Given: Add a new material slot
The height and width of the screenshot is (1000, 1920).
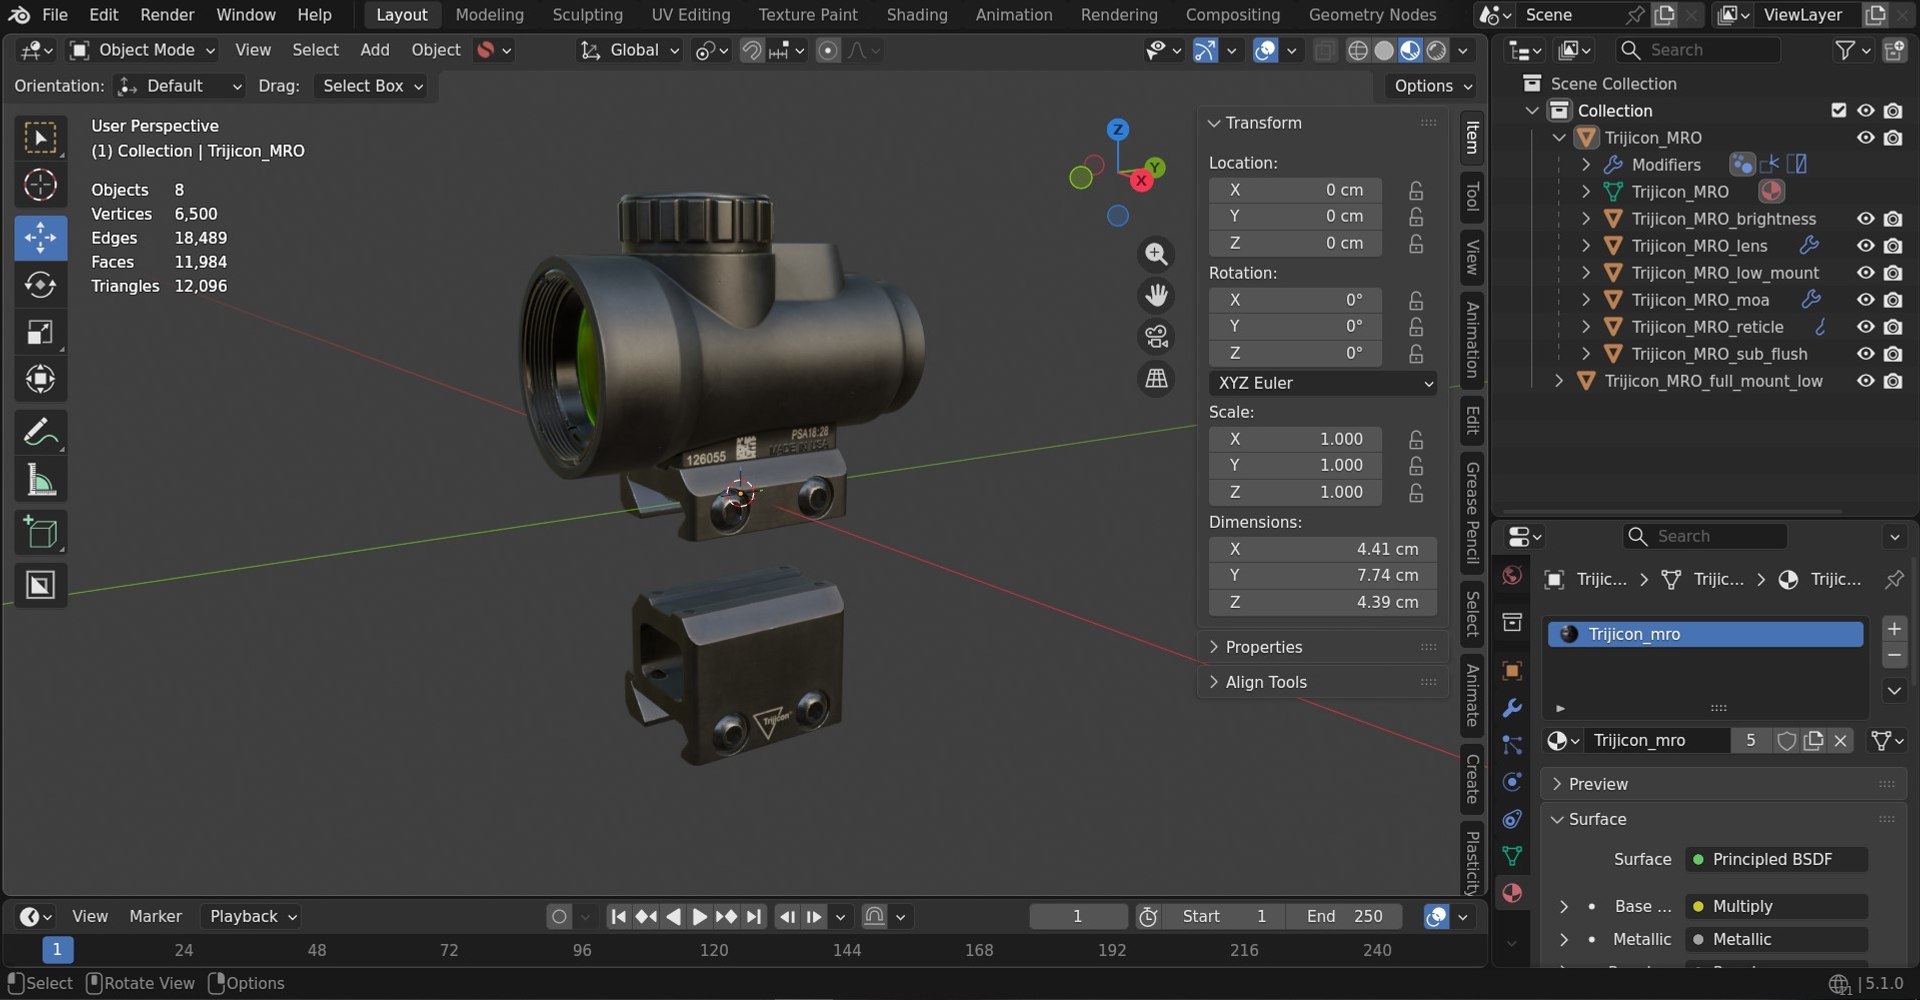Looking at the screenshot, I should 1894,628.
